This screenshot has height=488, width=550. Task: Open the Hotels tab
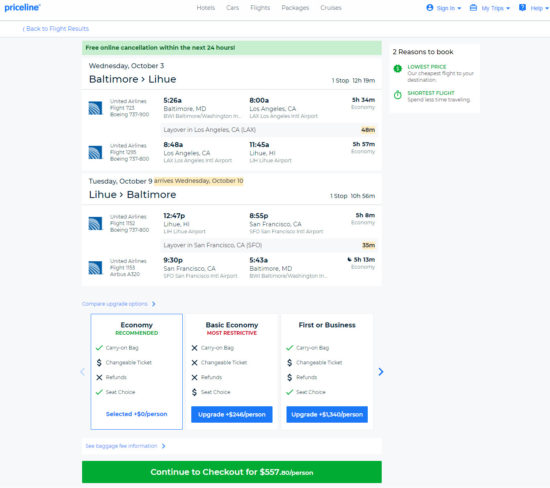pyautogui.click(x=206, y=8)
